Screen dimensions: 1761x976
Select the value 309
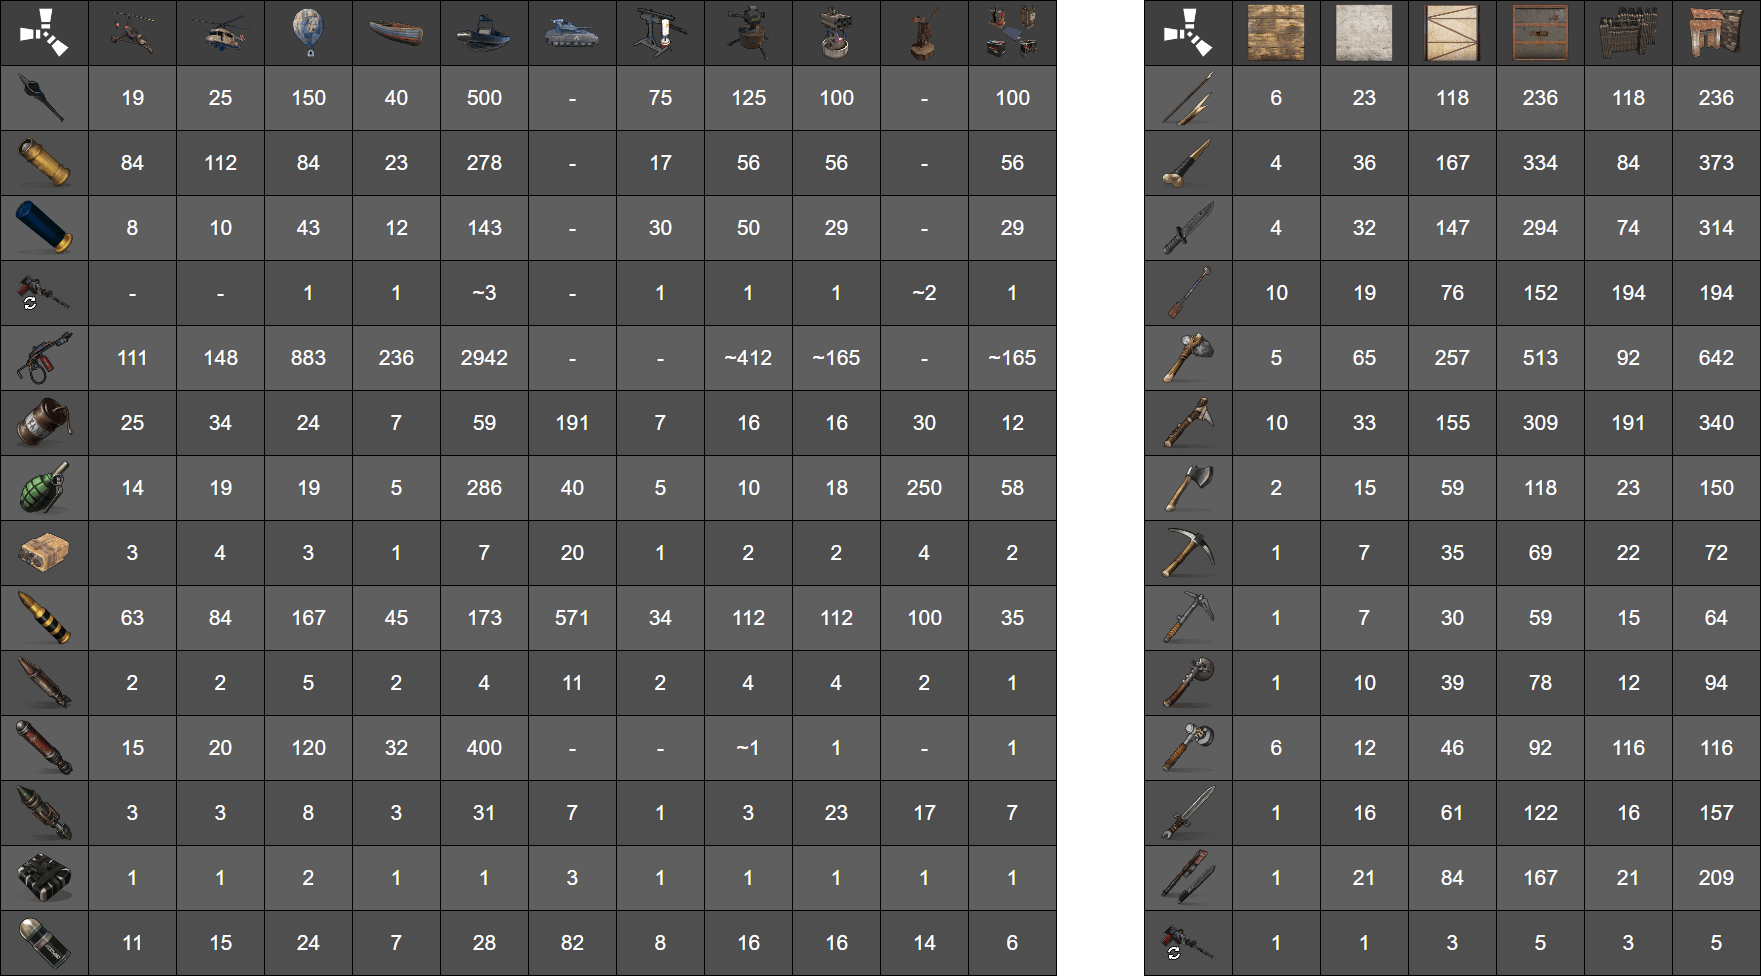pos(1540,423)
